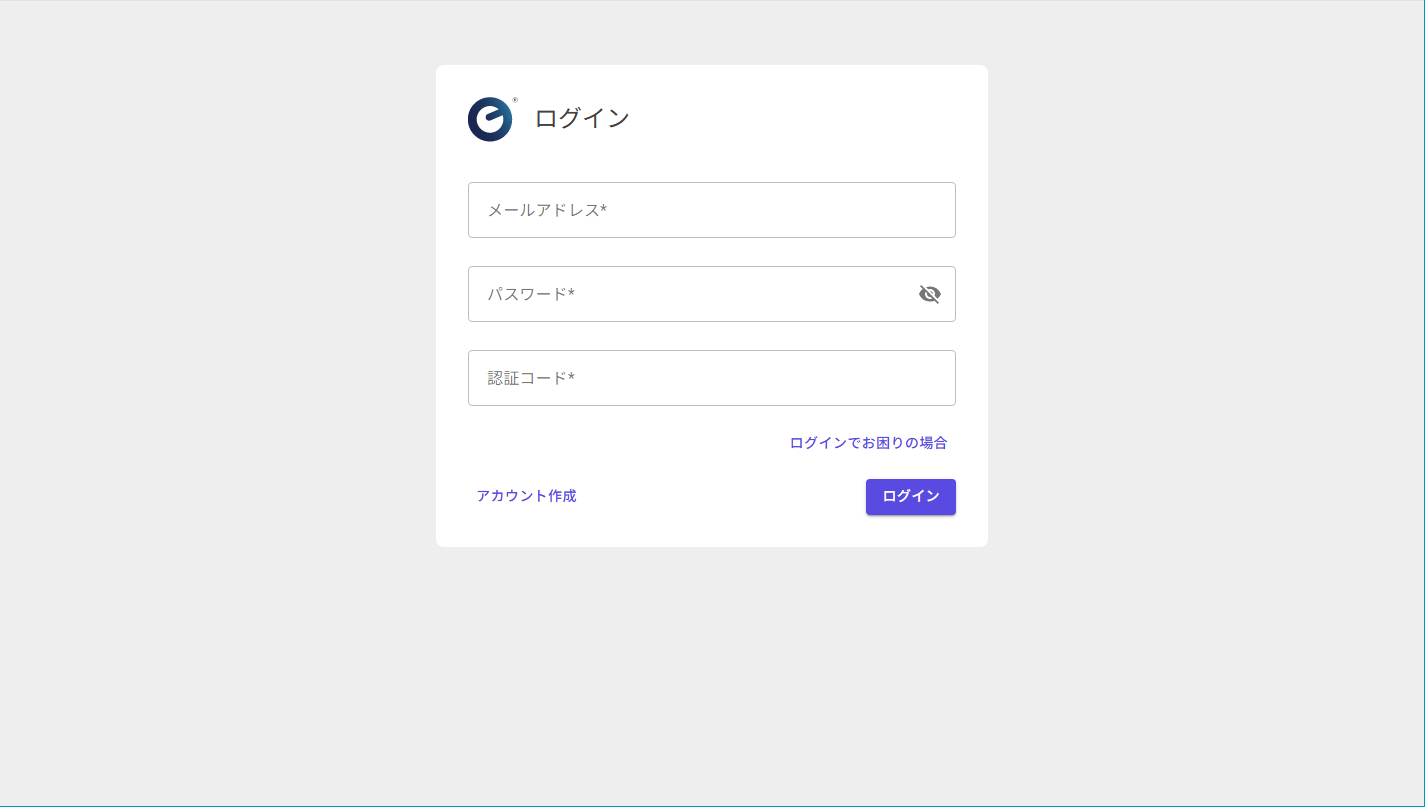
Task: Toggle password visibility with the eye icon
Action: 930,294
